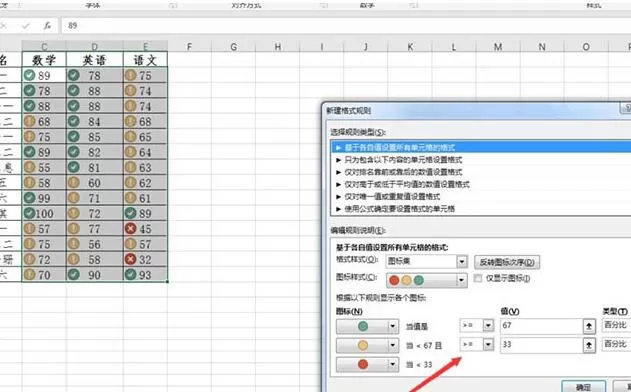The height and width of the screenshot is (392, 631).
Task: Click the formula bar confirm checkmark icon
Action: click(26, 26)
